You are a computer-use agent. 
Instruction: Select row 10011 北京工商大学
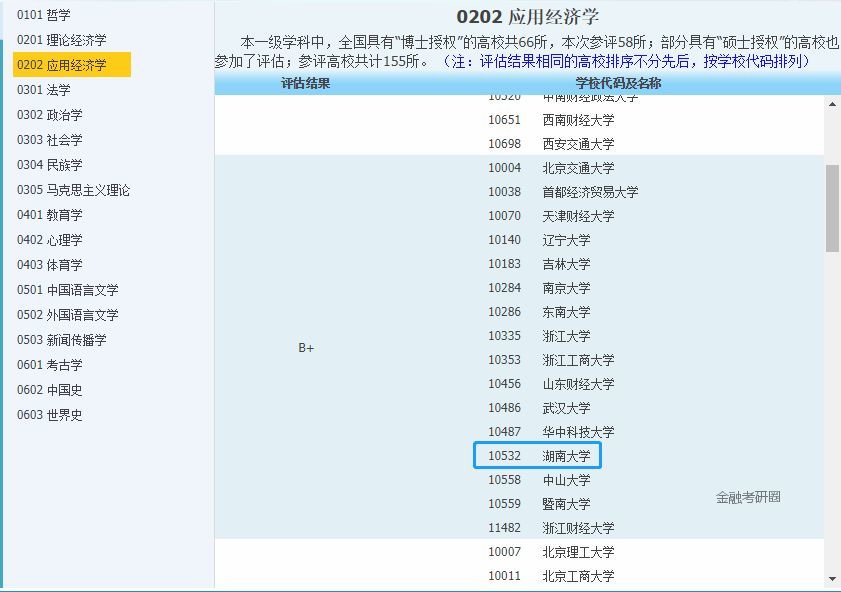pyautogui.click(x=551, y=576)
